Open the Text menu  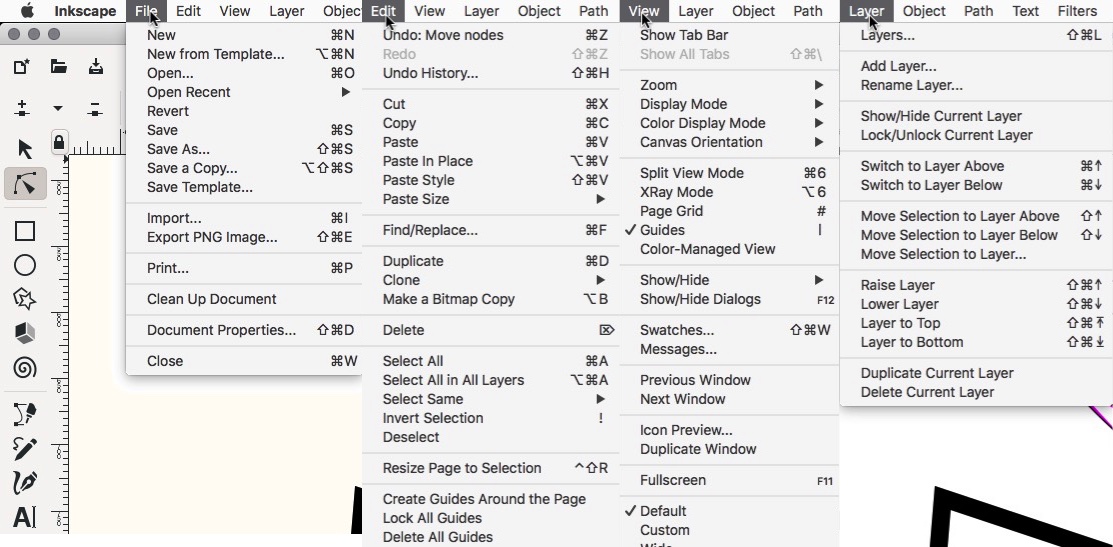tap(1026, 11)
